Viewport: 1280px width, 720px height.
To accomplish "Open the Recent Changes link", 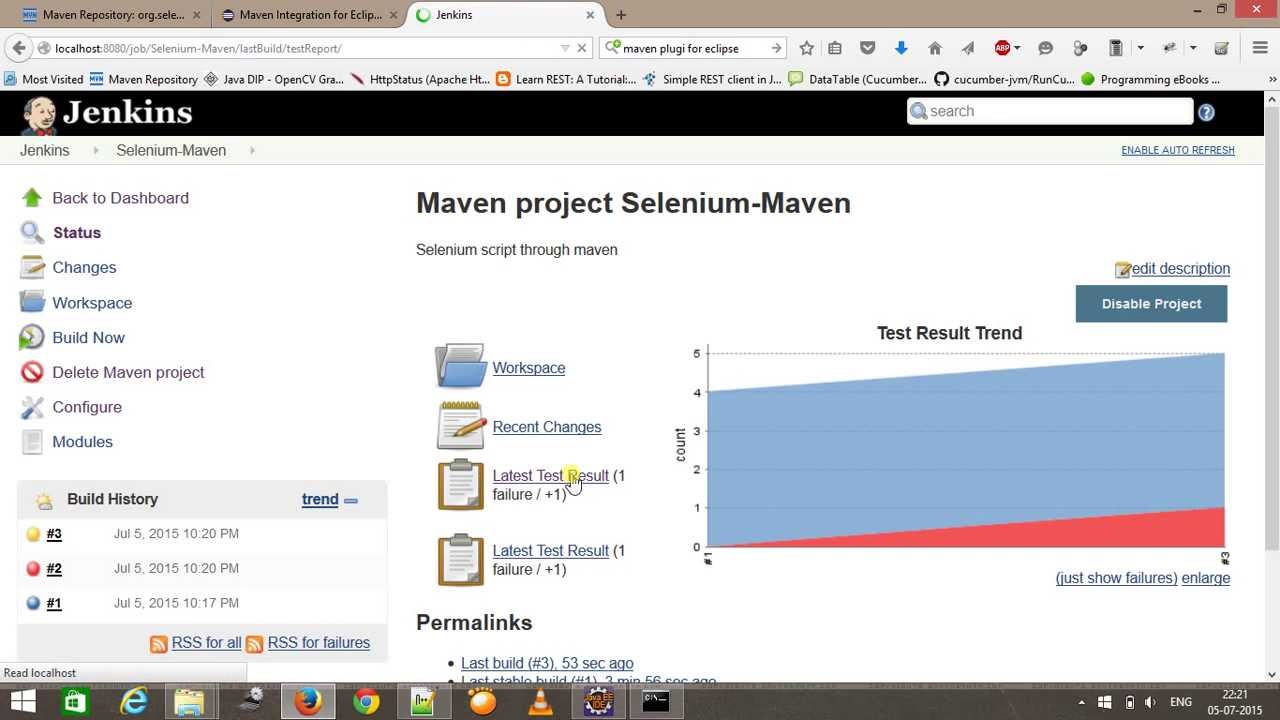I will (547, 427).
